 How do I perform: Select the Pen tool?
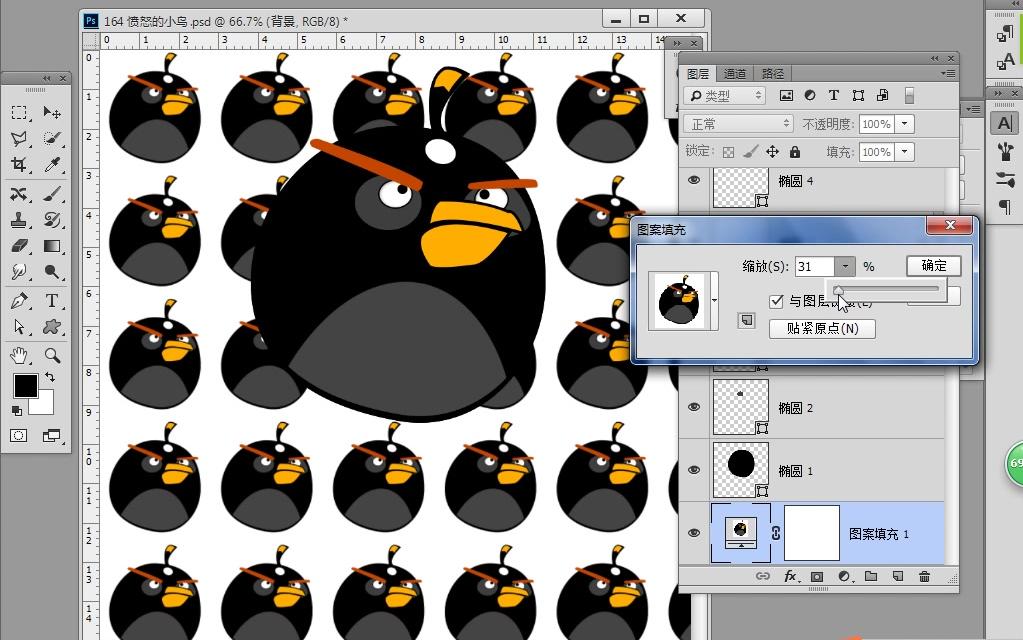(19, 301)
